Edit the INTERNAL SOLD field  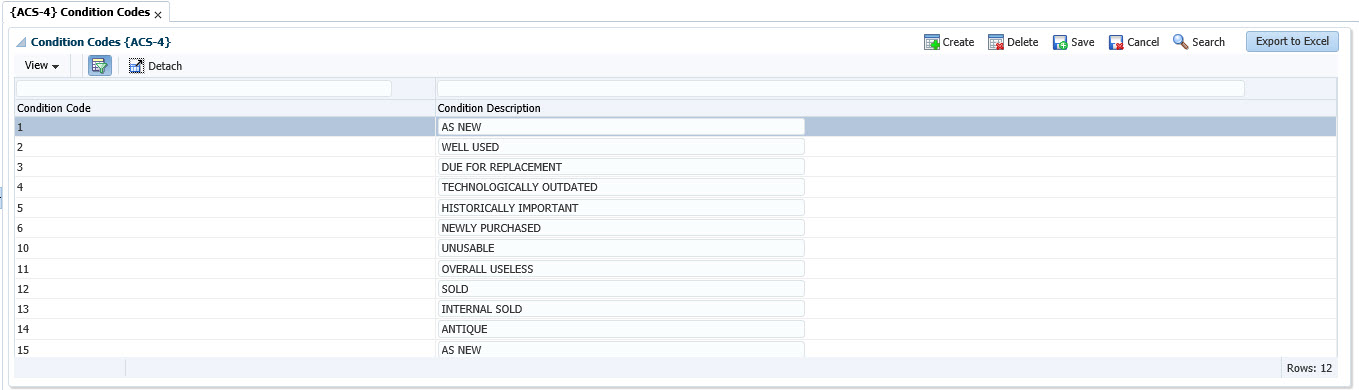point(621,309)
